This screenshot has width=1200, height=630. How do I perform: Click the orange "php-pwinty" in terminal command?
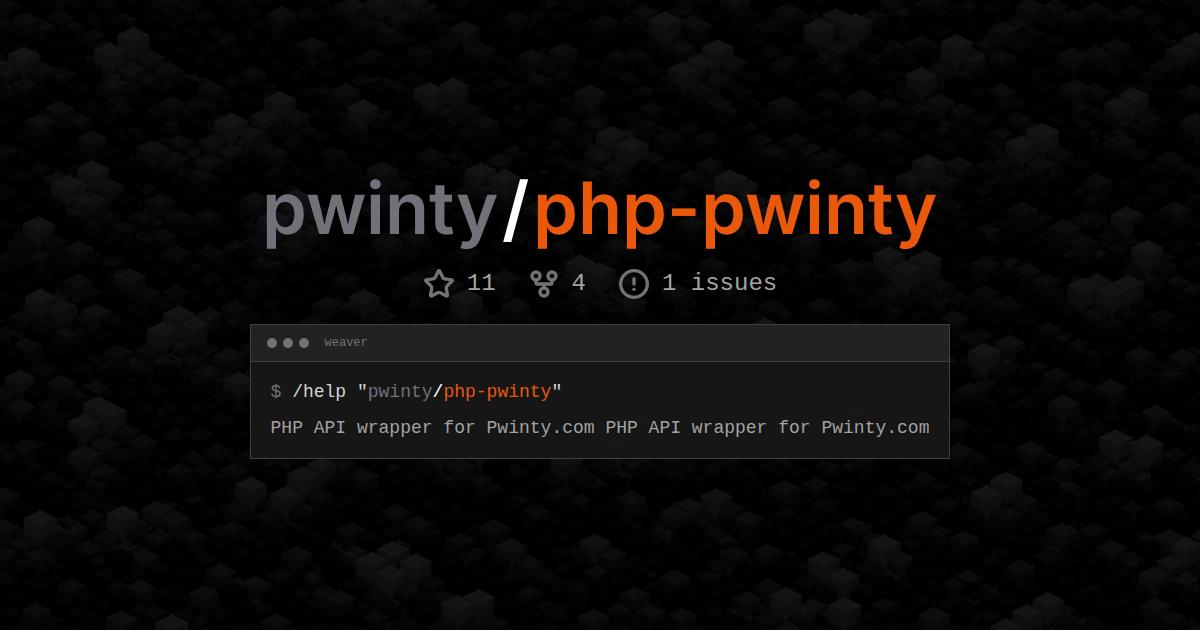pos(497,392)
